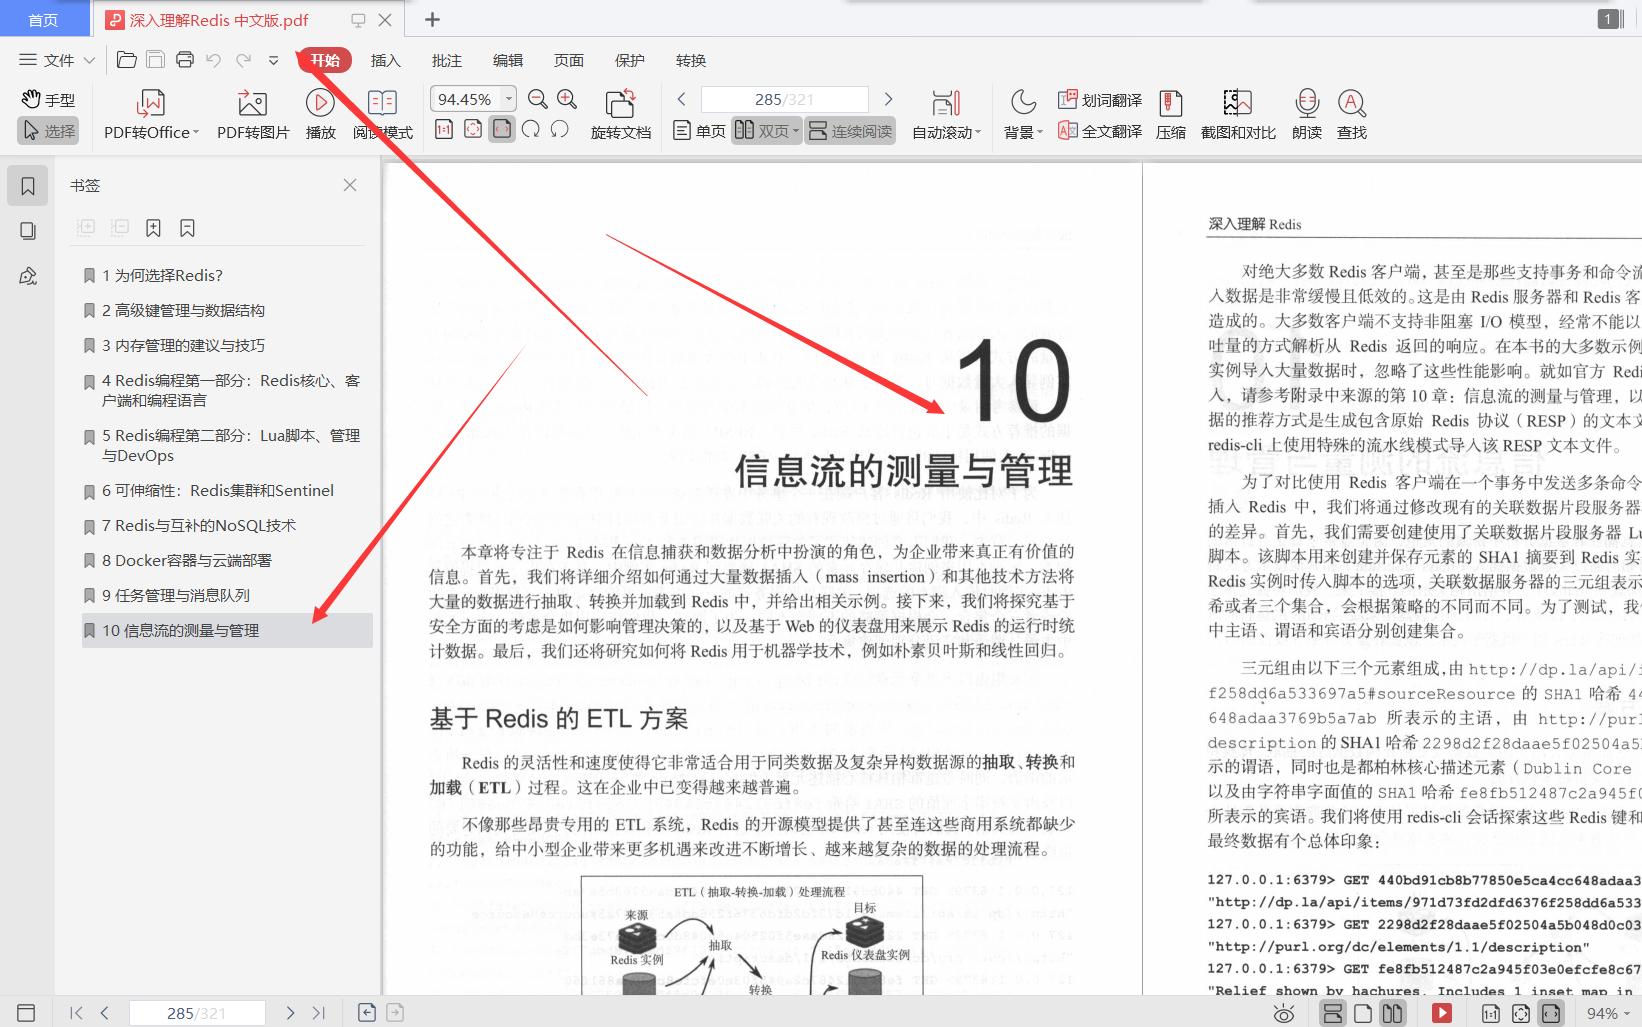Expand the 双页 view dropdown arrow
This screenshot has width=1642, height=1027.
point(795,130)
